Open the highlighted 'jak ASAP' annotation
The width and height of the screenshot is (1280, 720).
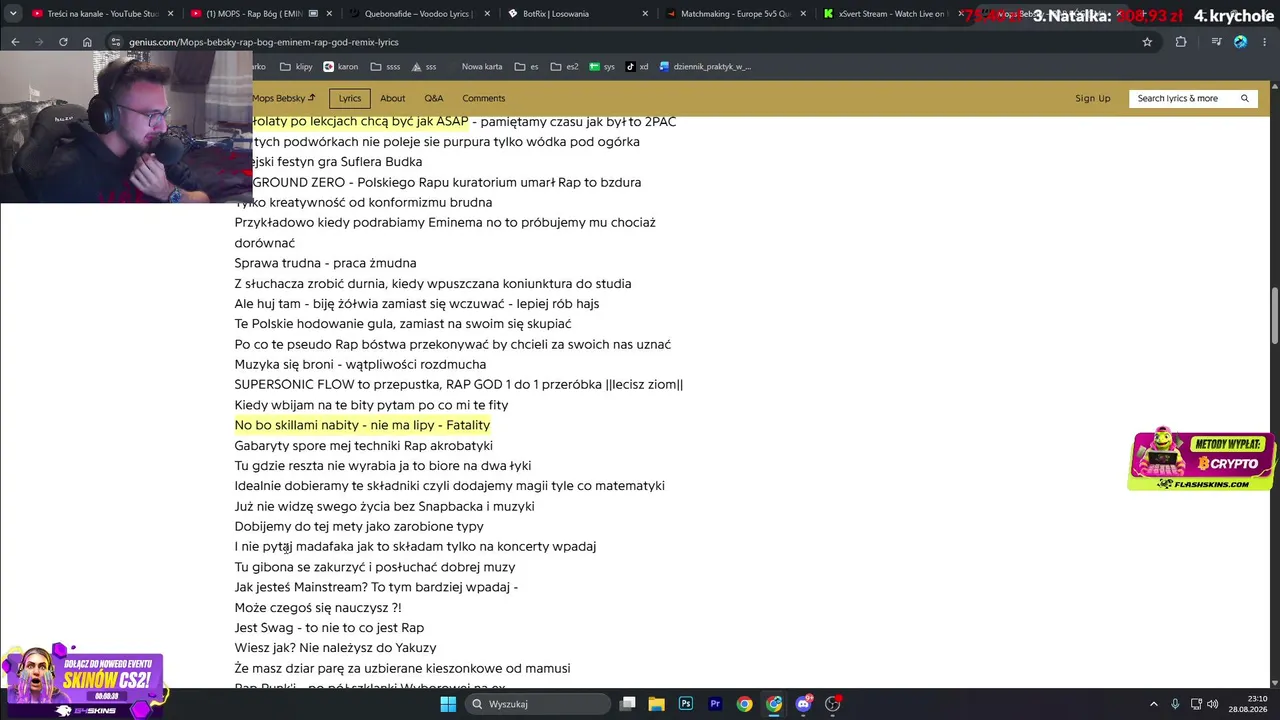(360, 122)
